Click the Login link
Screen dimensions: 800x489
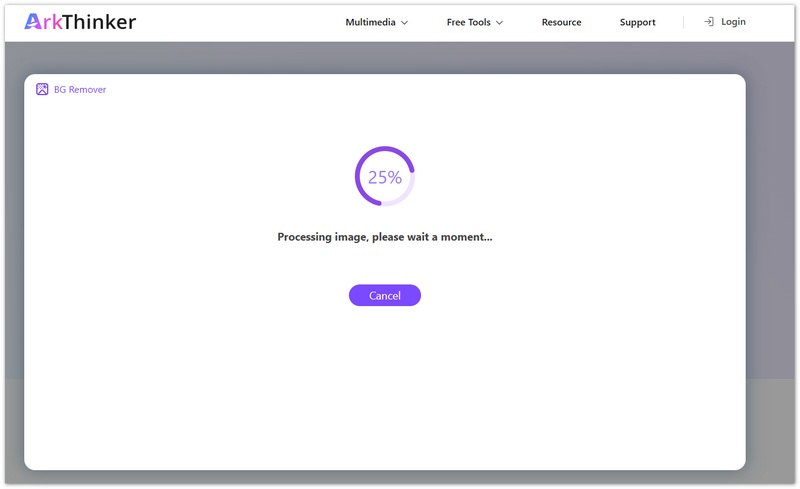(733, 21)
